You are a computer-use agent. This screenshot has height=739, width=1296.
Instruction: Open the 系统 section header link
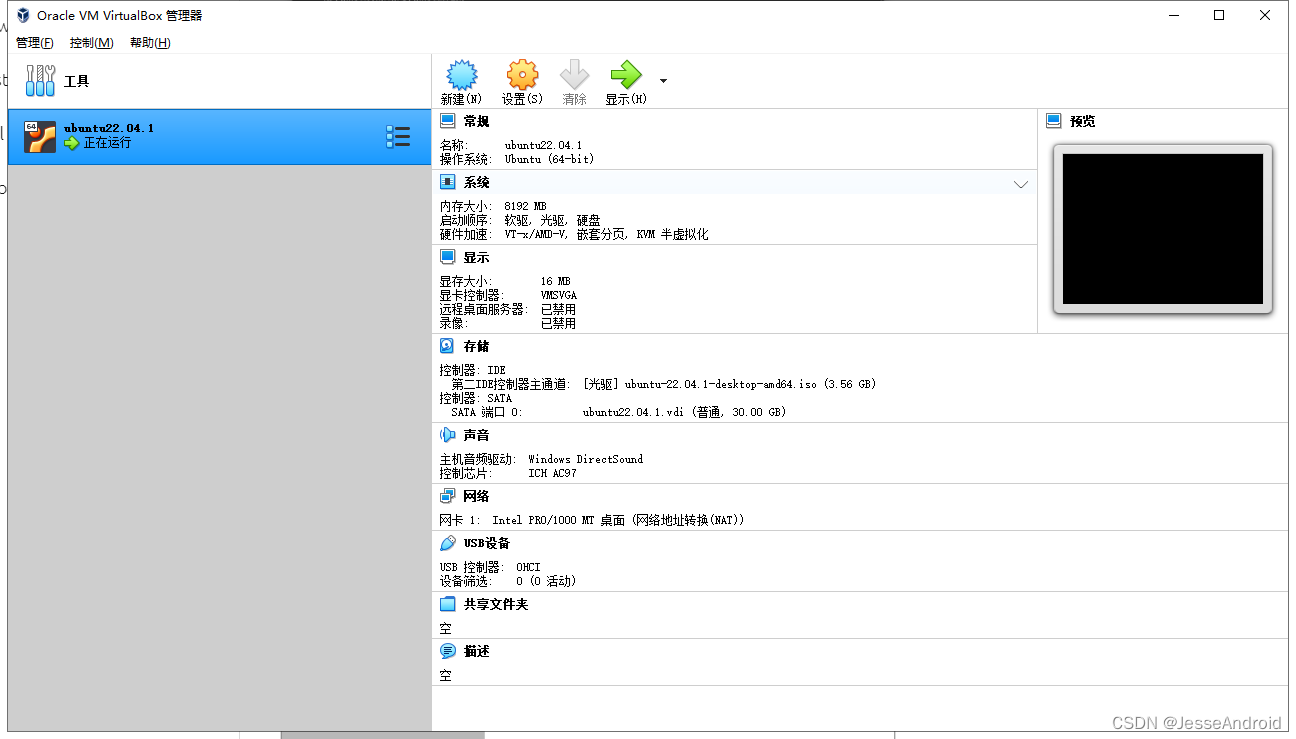point(477,182)
